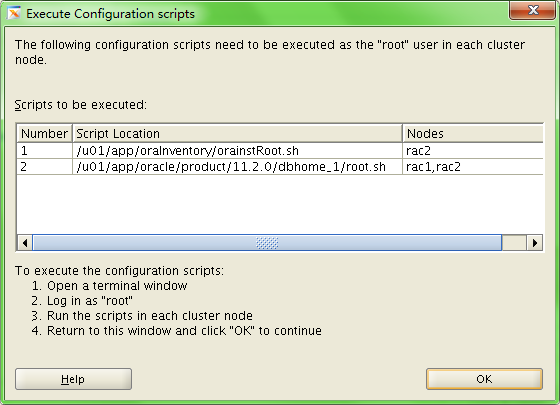Click the empty area of scripts table
The height and width of the screenshot is (405, 560).
[x=280, y=204]
